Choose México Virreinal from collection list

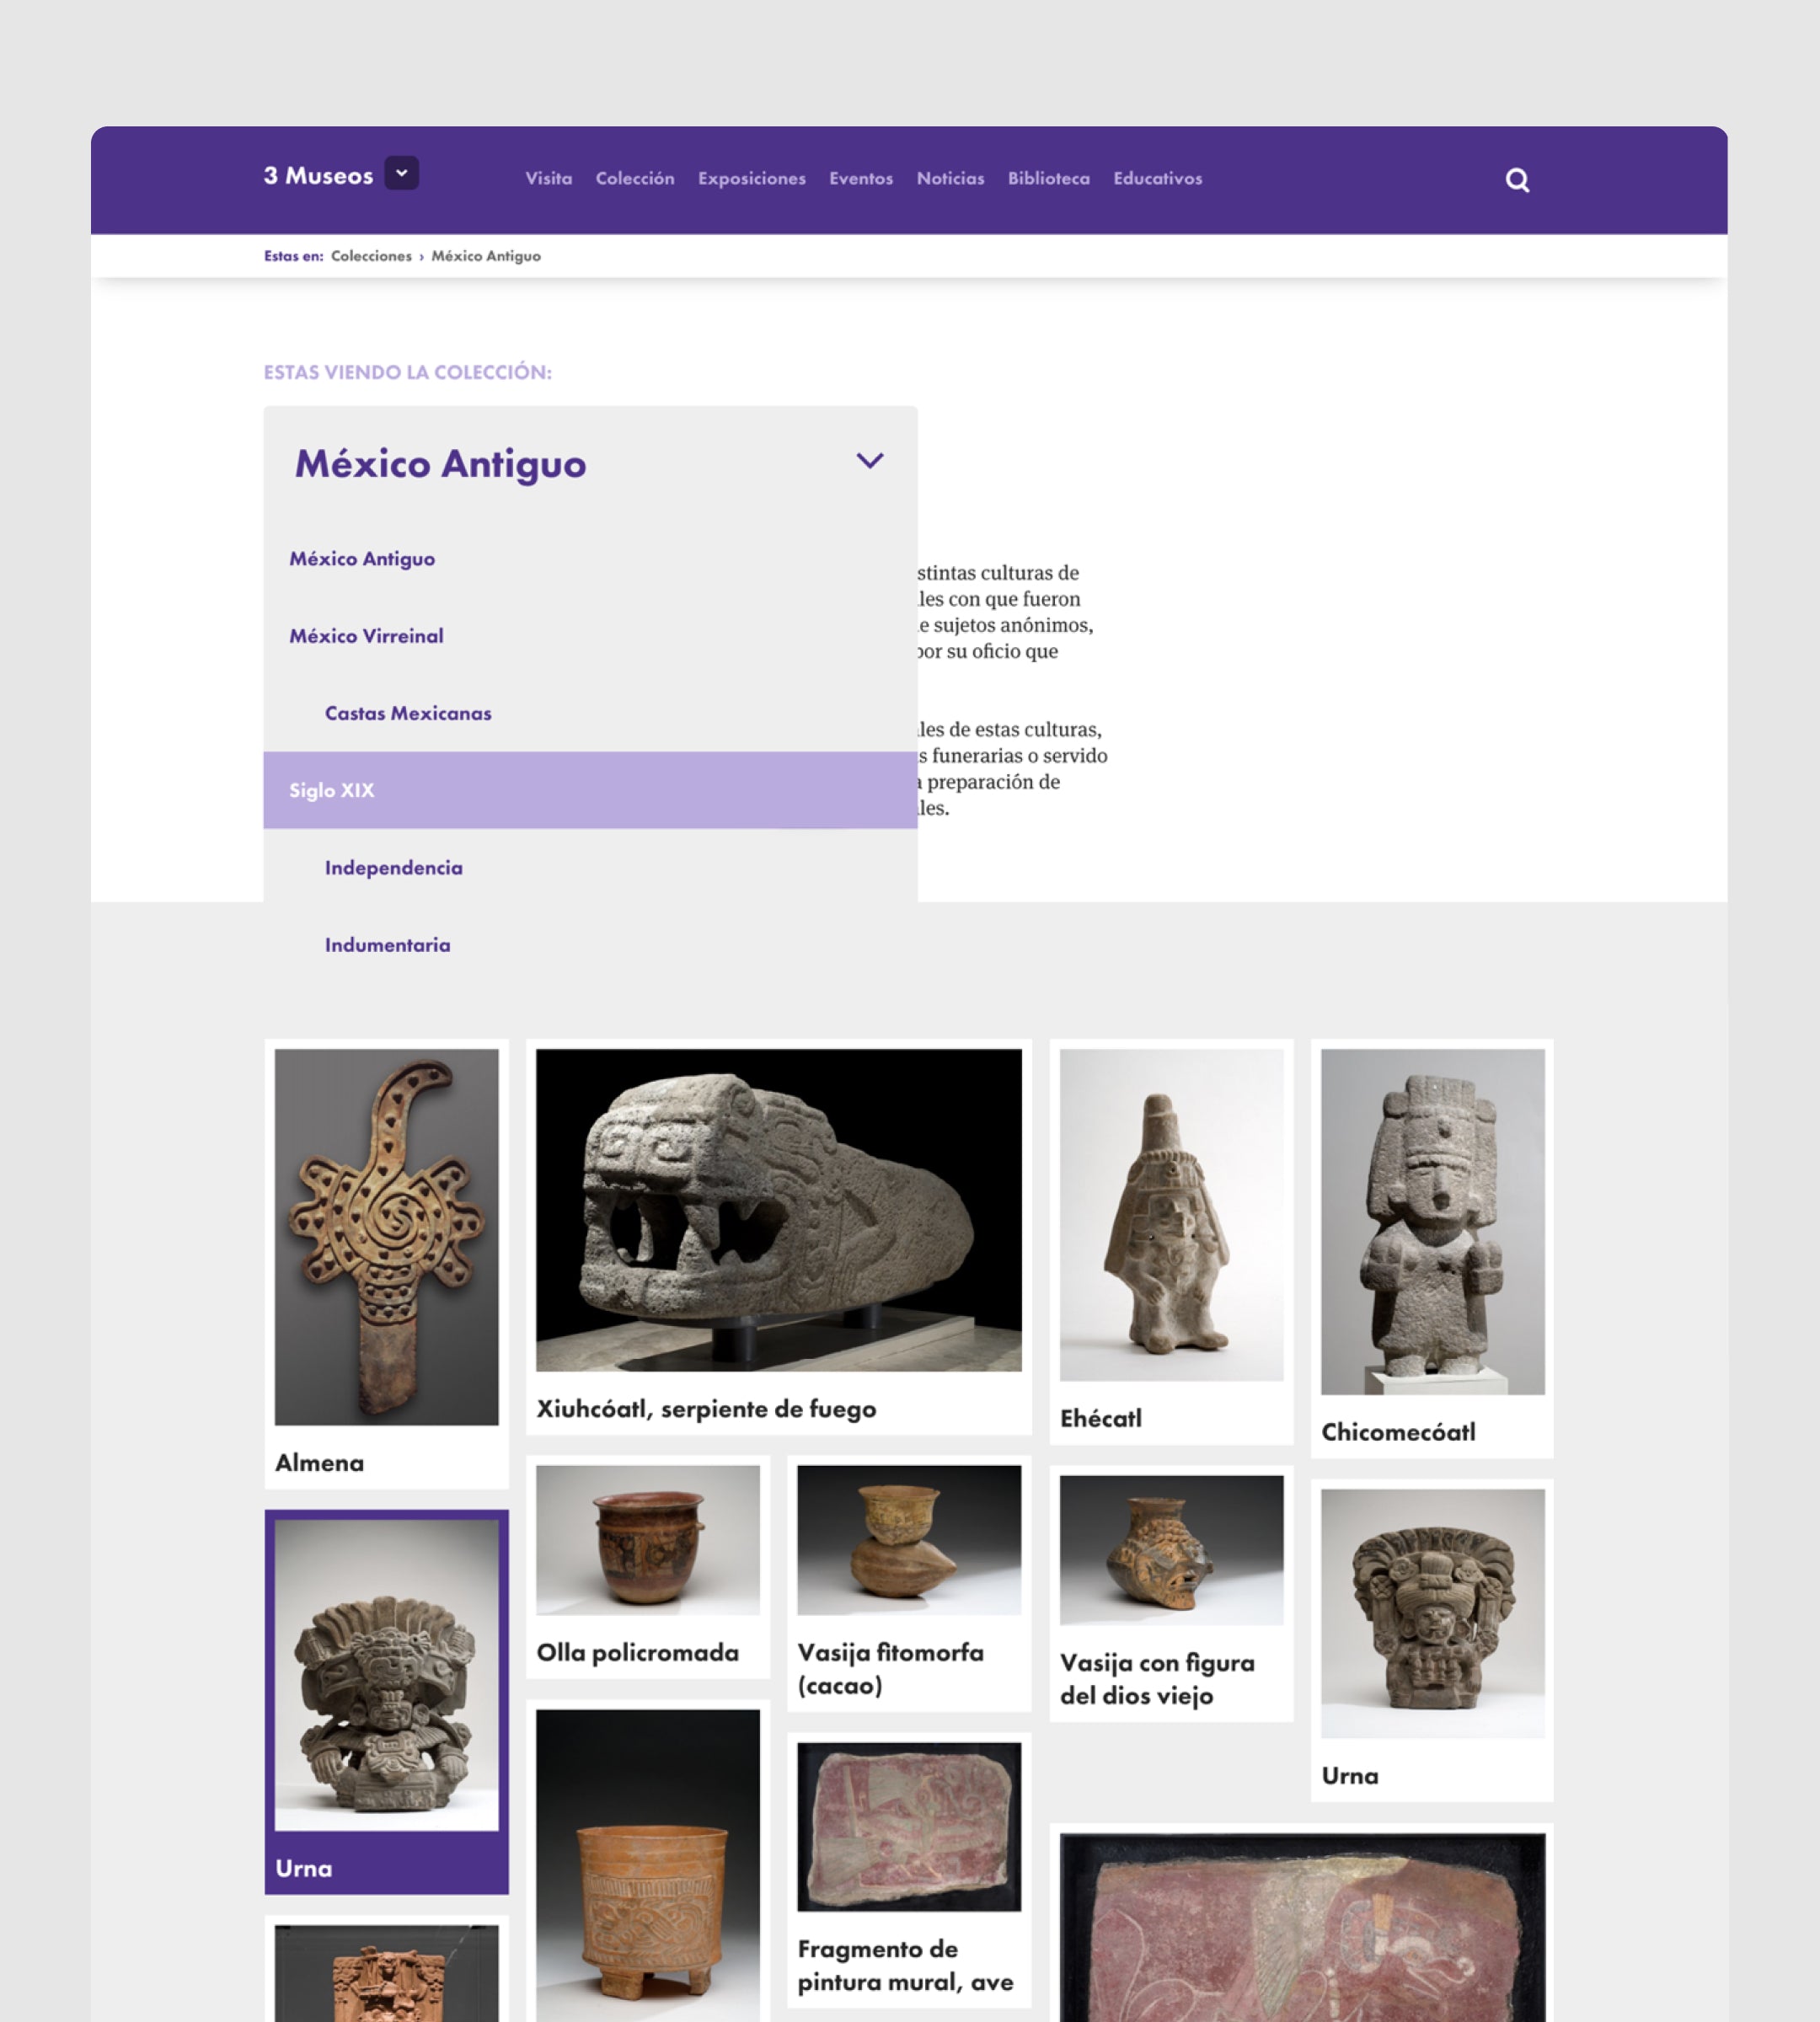[x=366, y=636]
